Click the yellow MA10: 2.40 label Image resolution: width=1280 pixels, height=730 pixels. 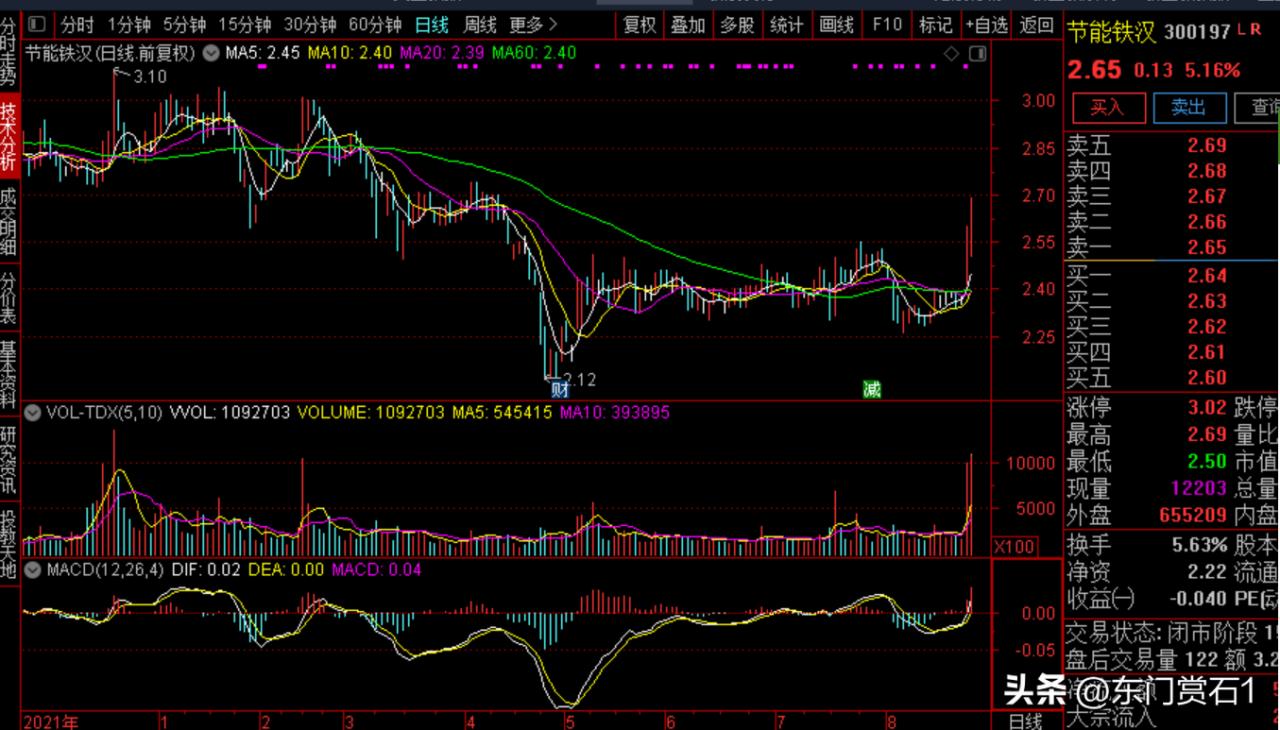click(x=349, y=52)
